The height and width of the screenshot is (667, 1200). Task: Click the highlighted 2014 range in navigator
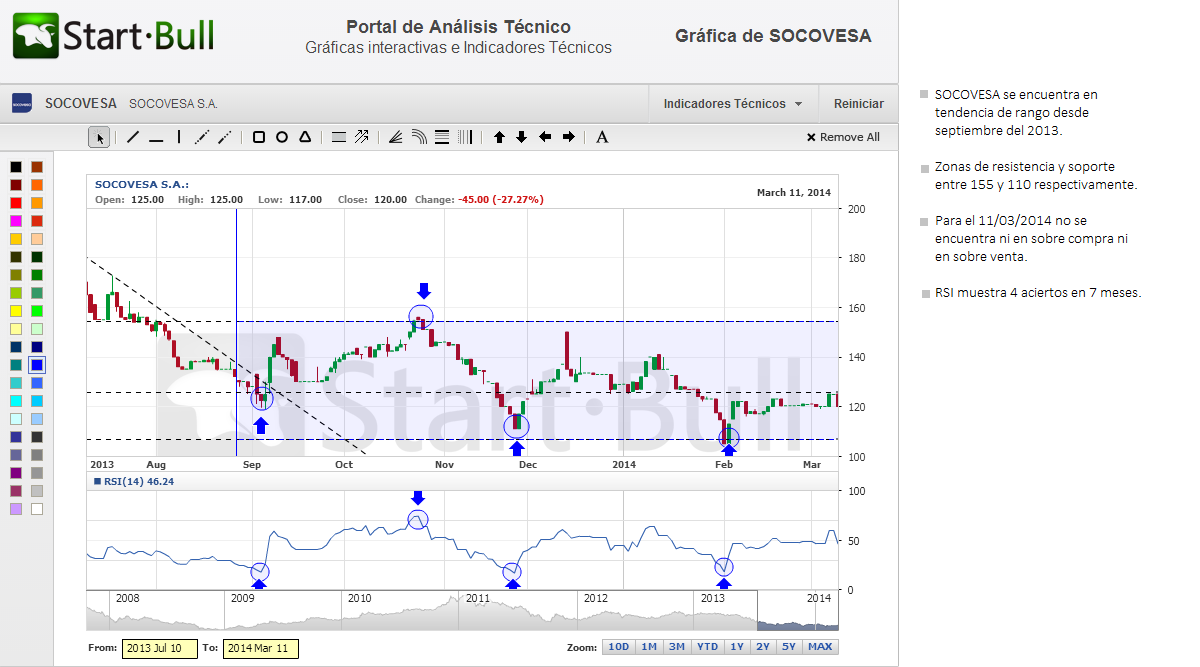click(x=798, y=611)
